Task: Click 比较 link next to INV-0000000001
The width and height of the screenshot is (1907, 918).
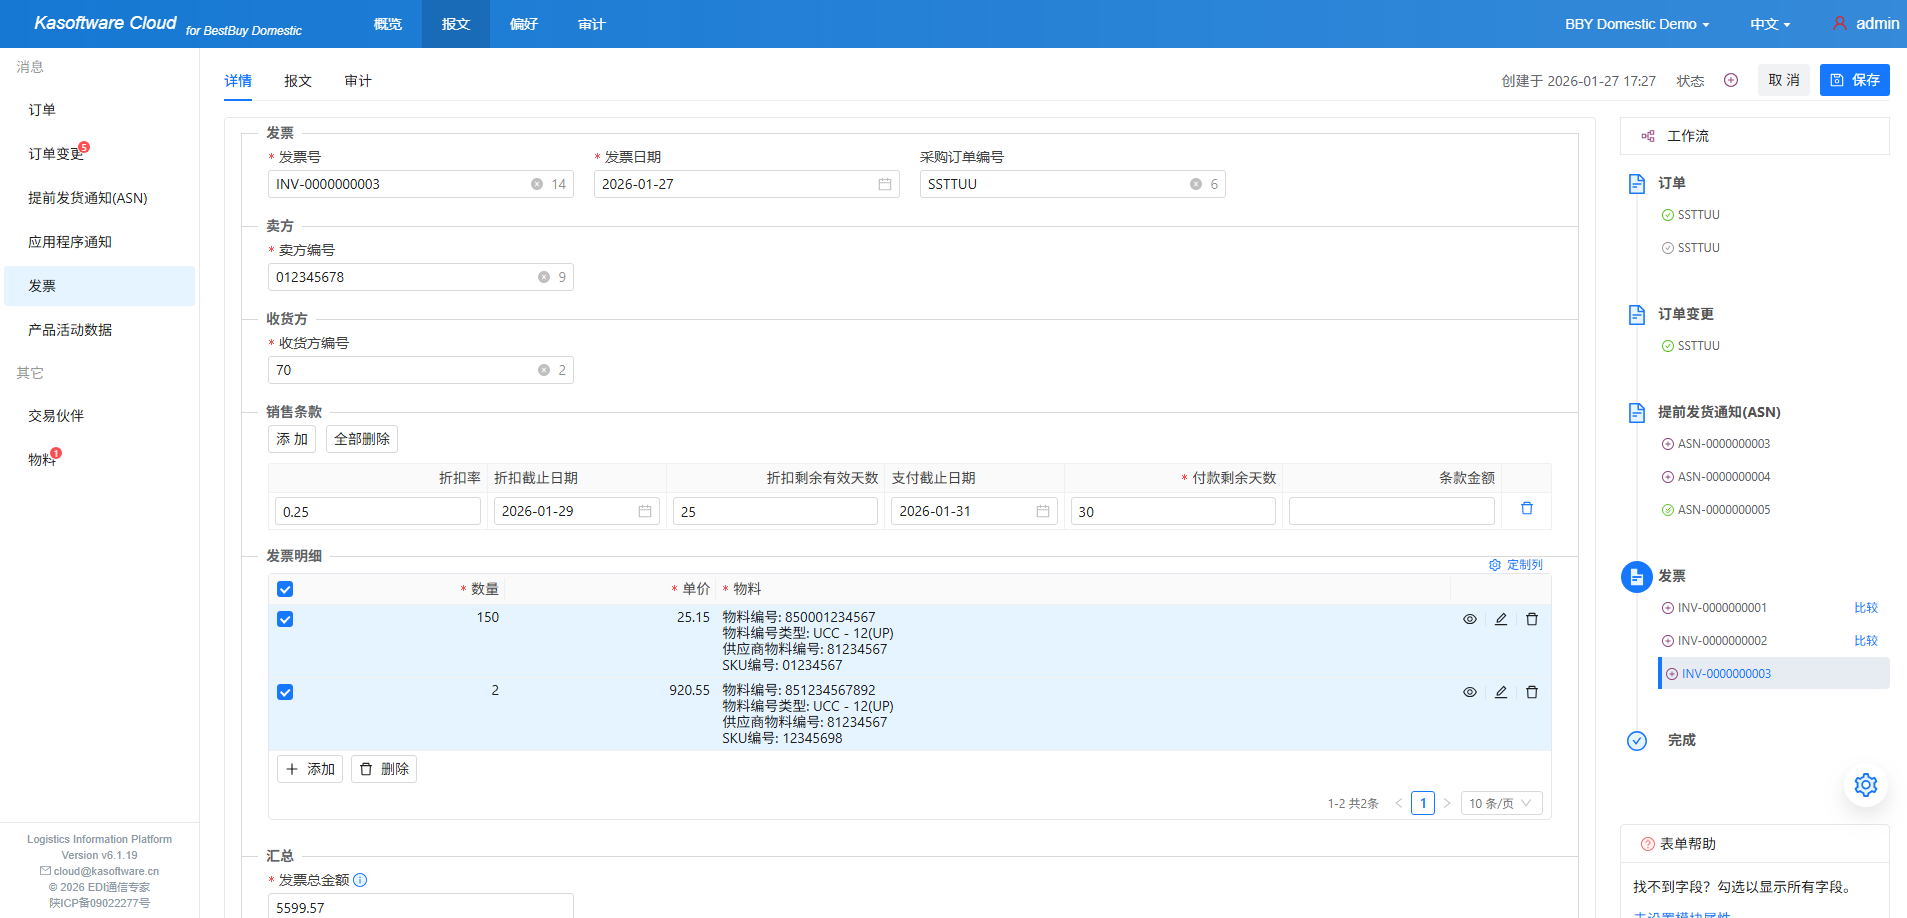Action: [1865, 608]
